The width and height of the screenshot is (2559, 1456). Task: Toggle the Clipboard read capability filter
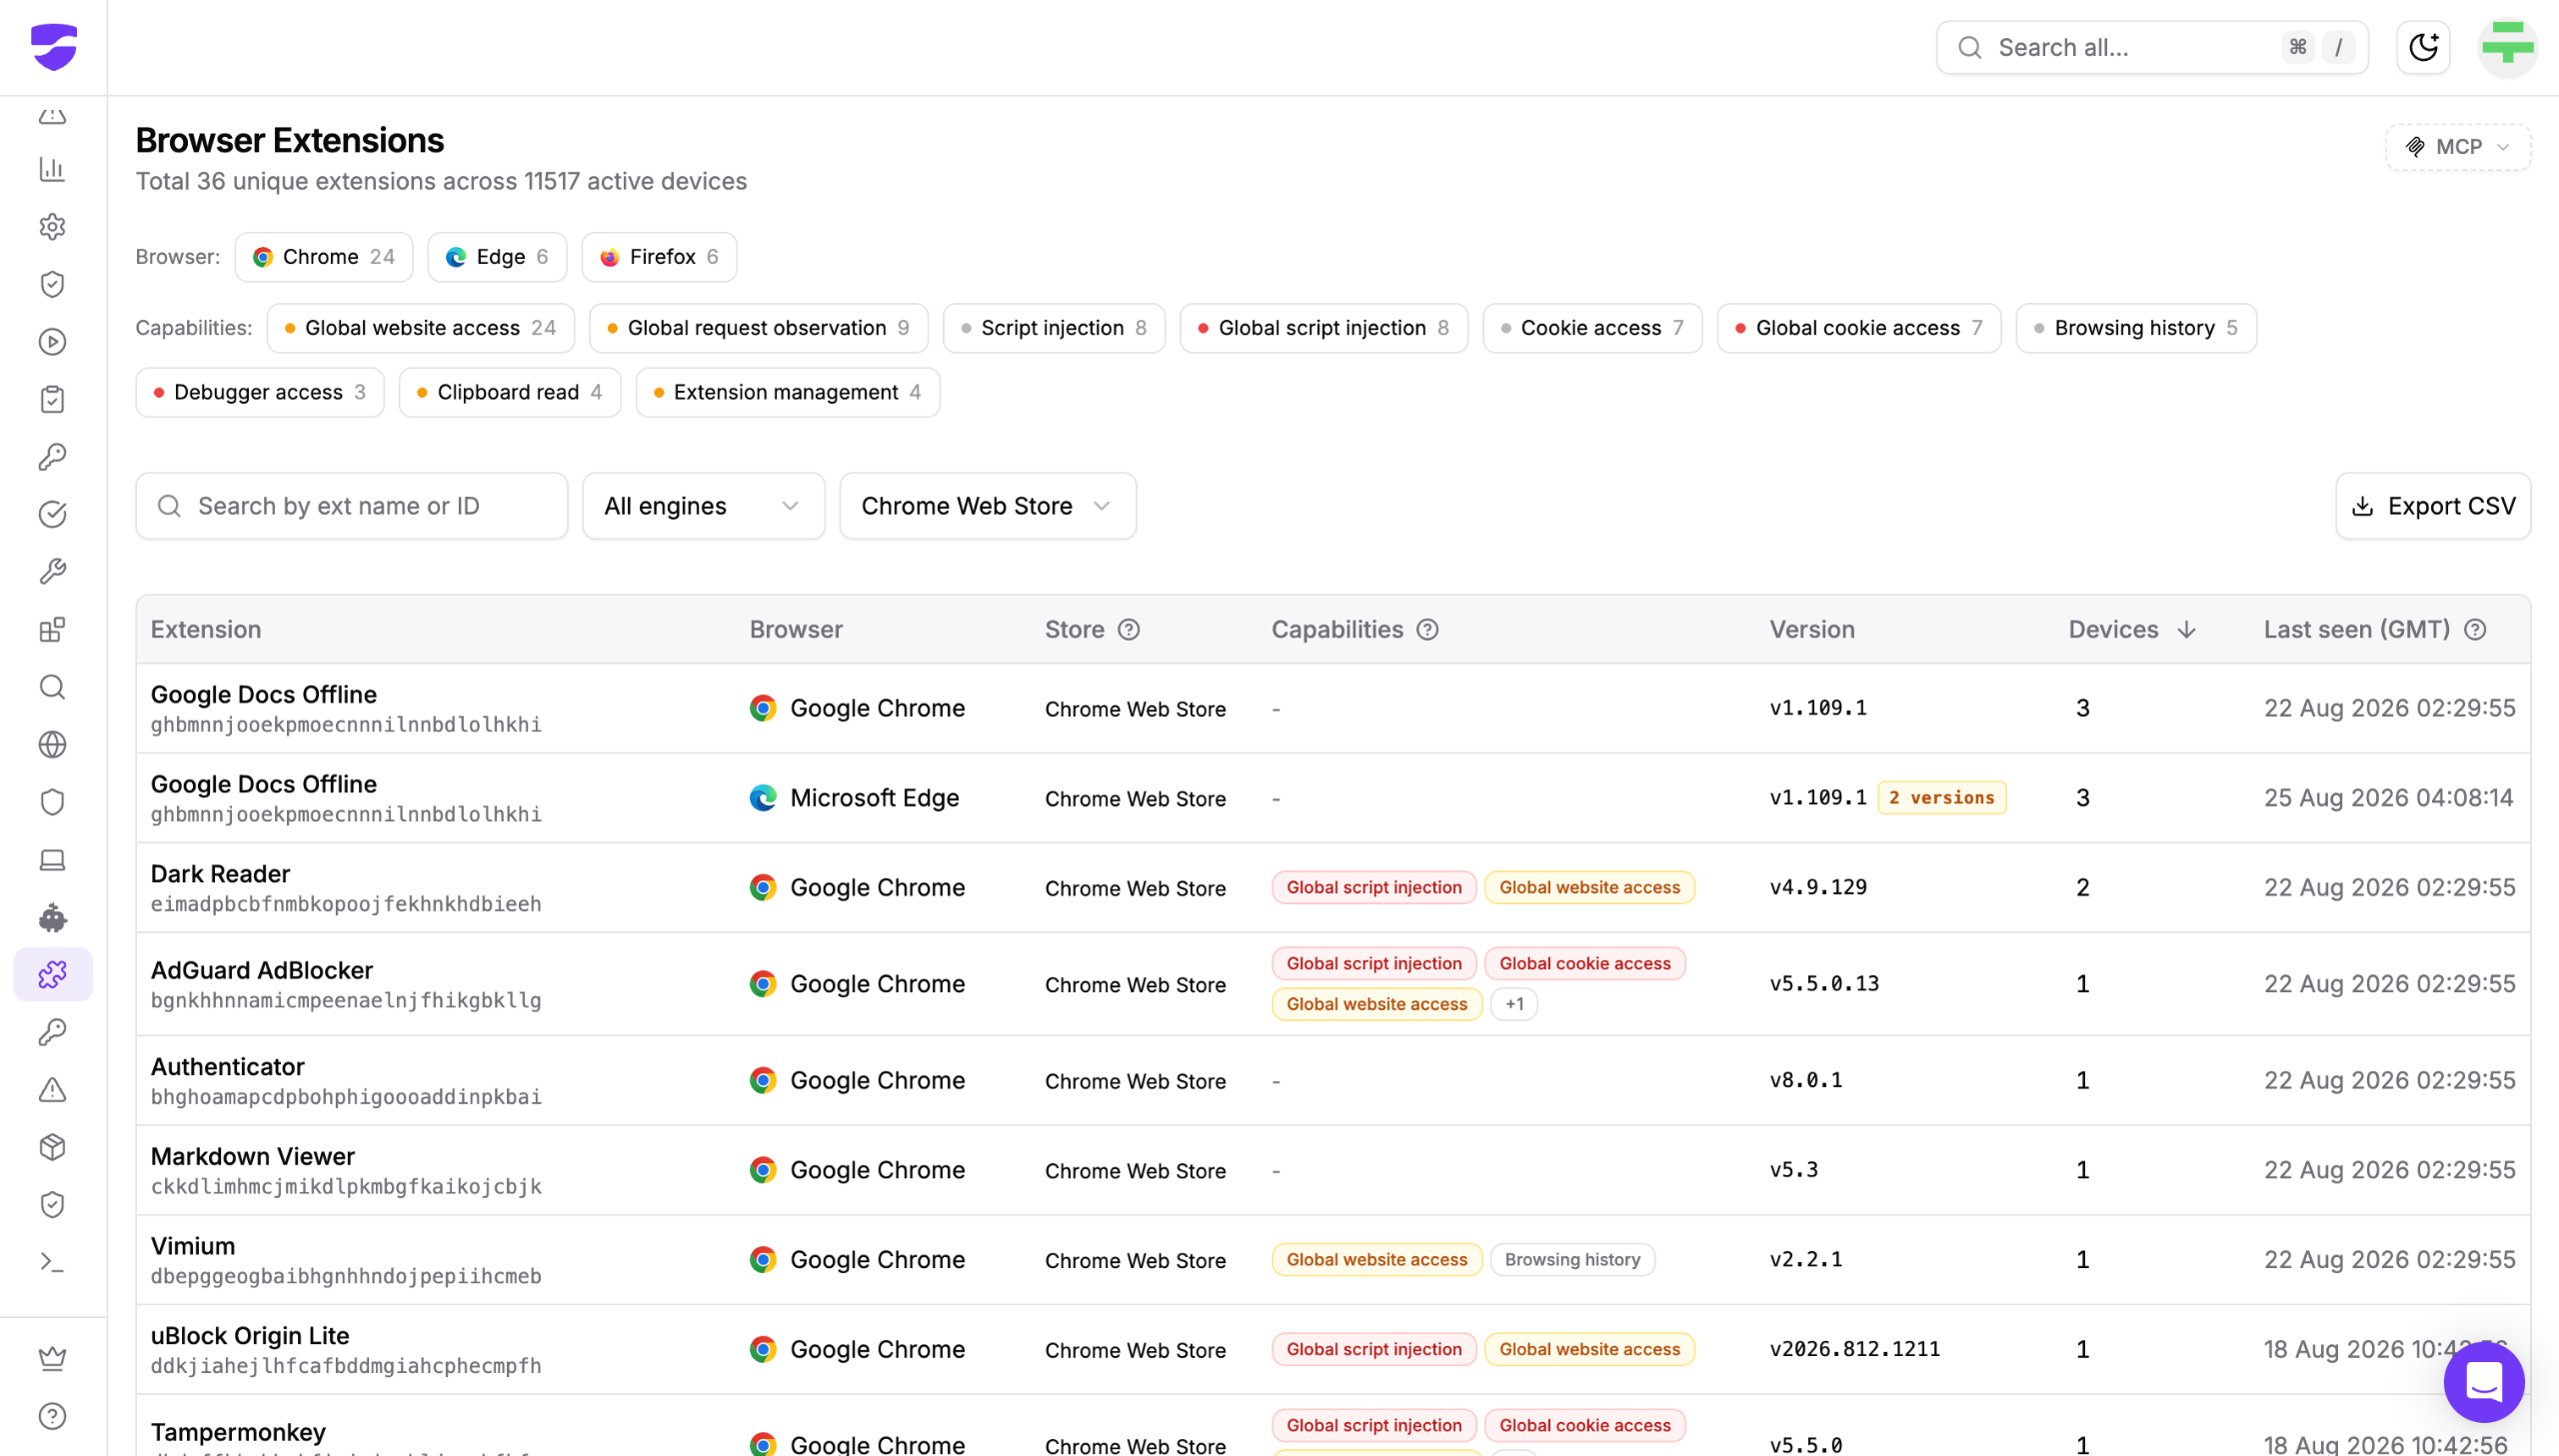(510, 392)
